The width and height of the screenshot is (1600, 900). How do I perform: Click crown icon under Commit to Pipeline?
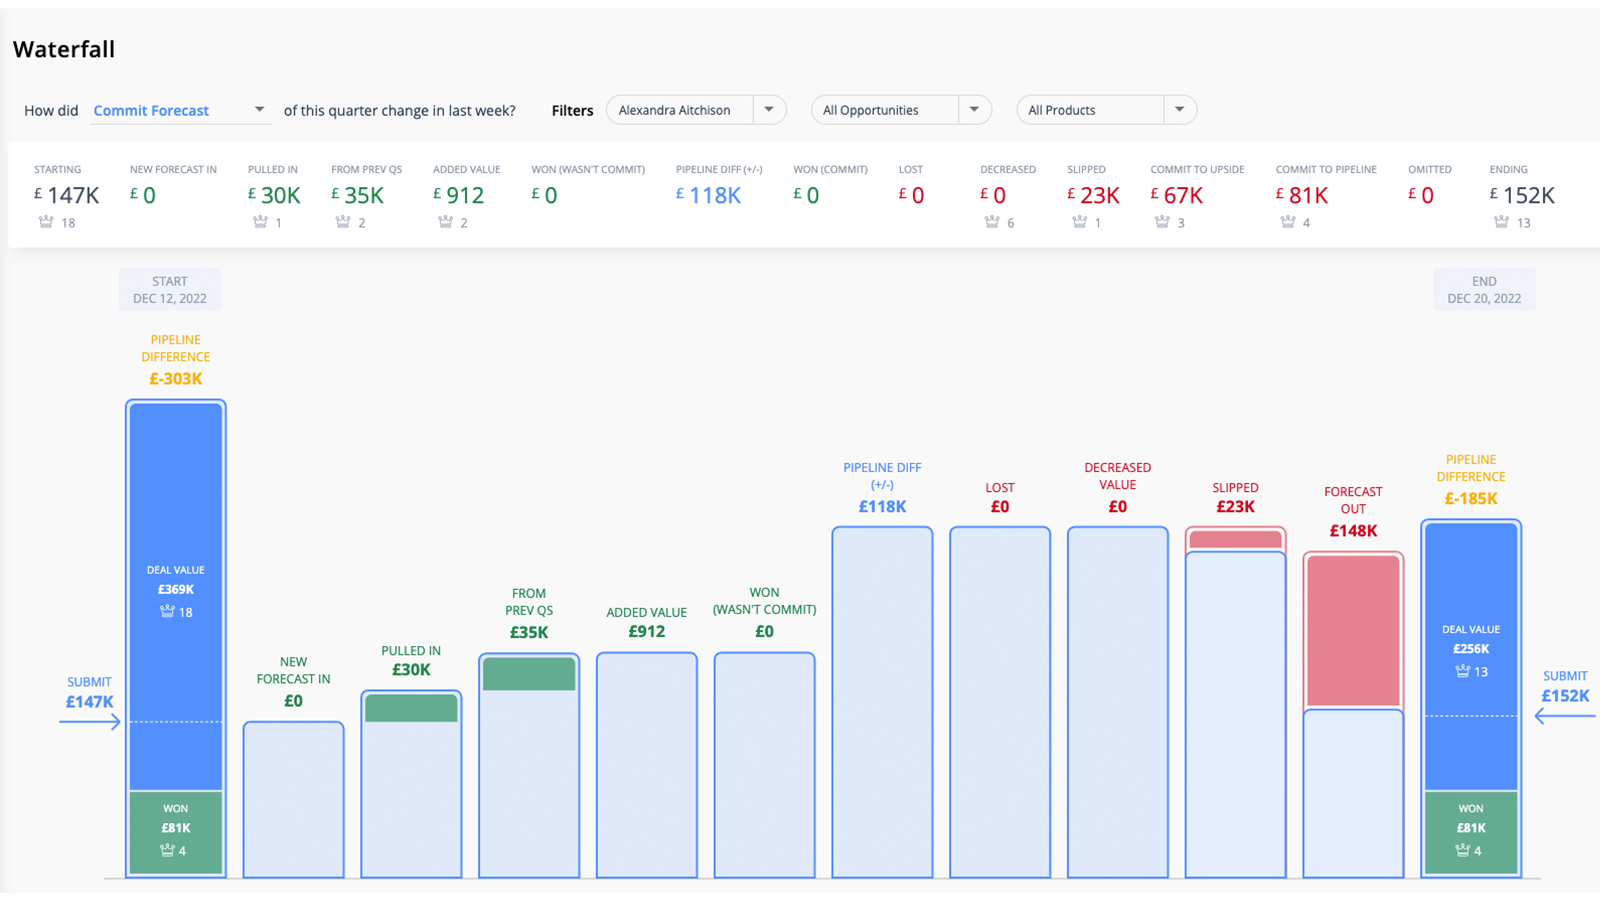pyautogui.click(x=1288, y=222)
